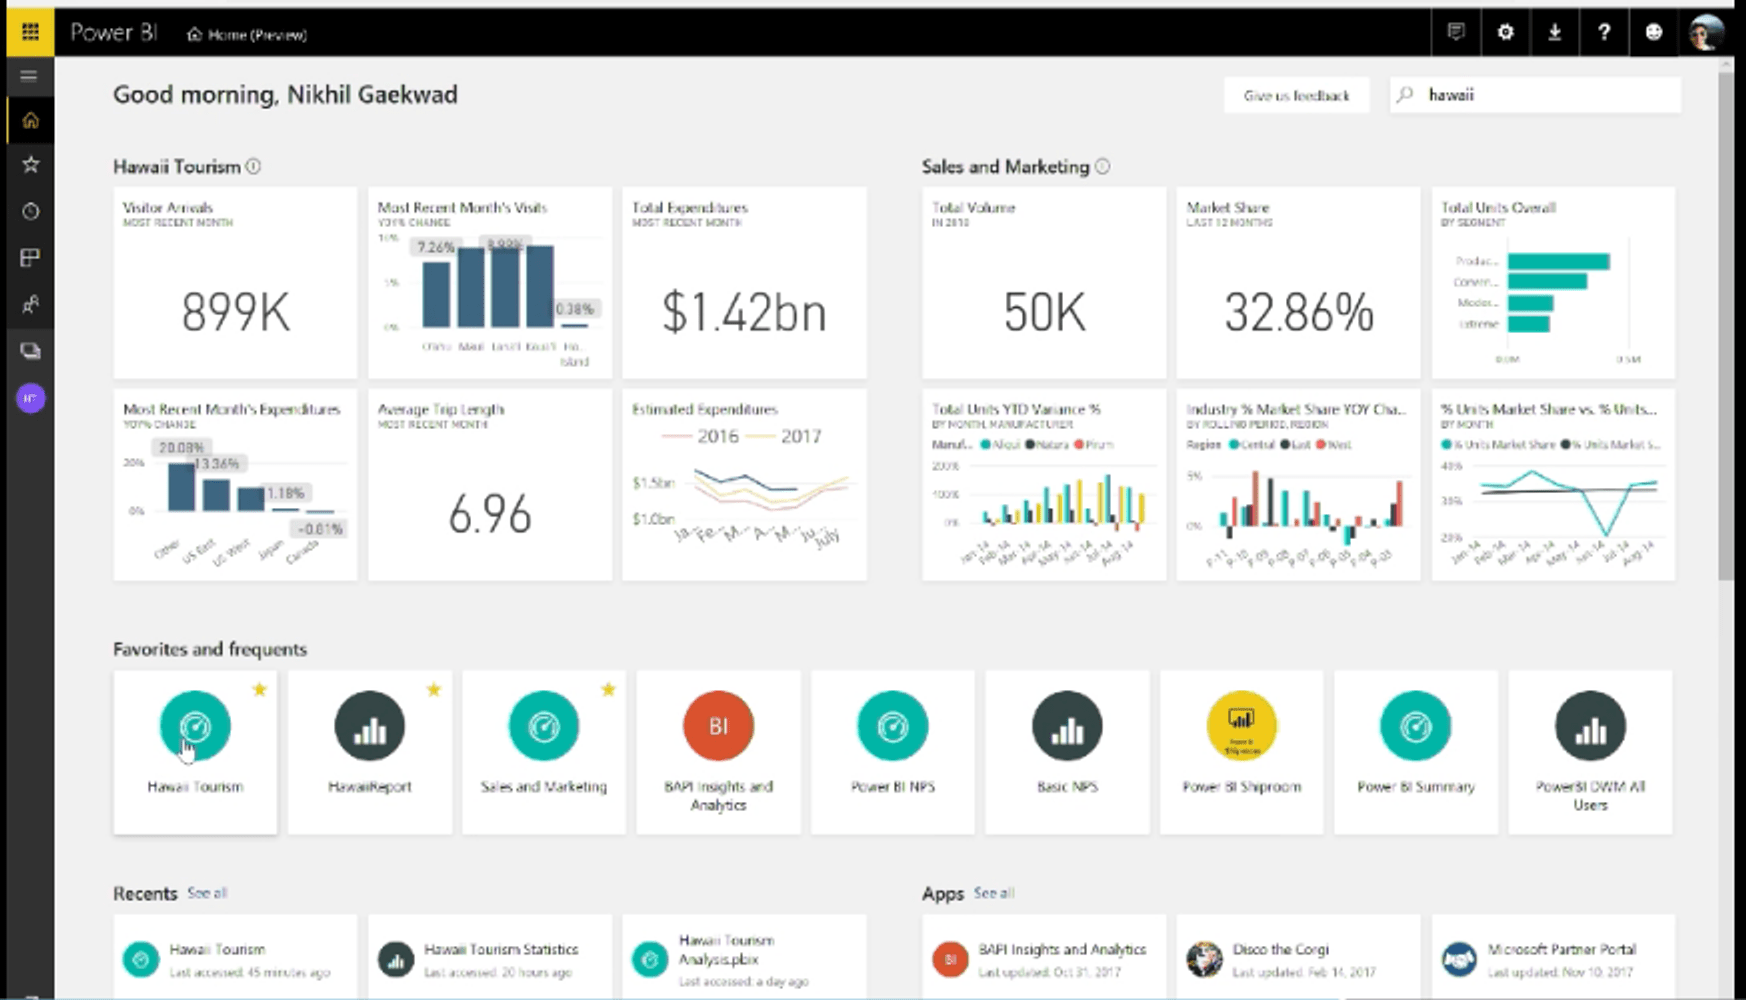Open Shared with me sidebar icon

tap(30, 305)
